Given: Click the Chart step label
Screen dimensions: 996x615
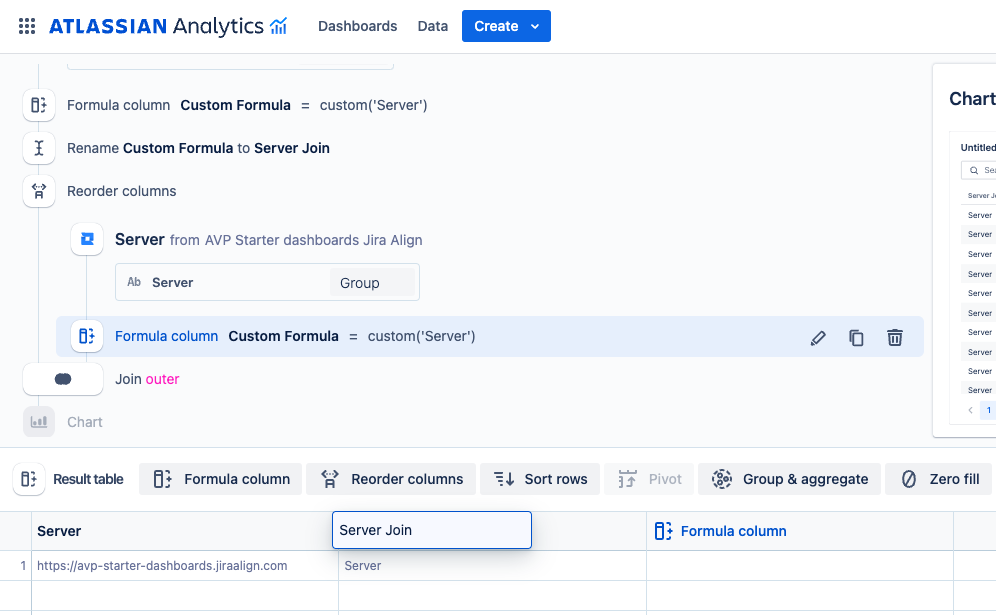Looking at the screenshot, I should coord(84,422).
